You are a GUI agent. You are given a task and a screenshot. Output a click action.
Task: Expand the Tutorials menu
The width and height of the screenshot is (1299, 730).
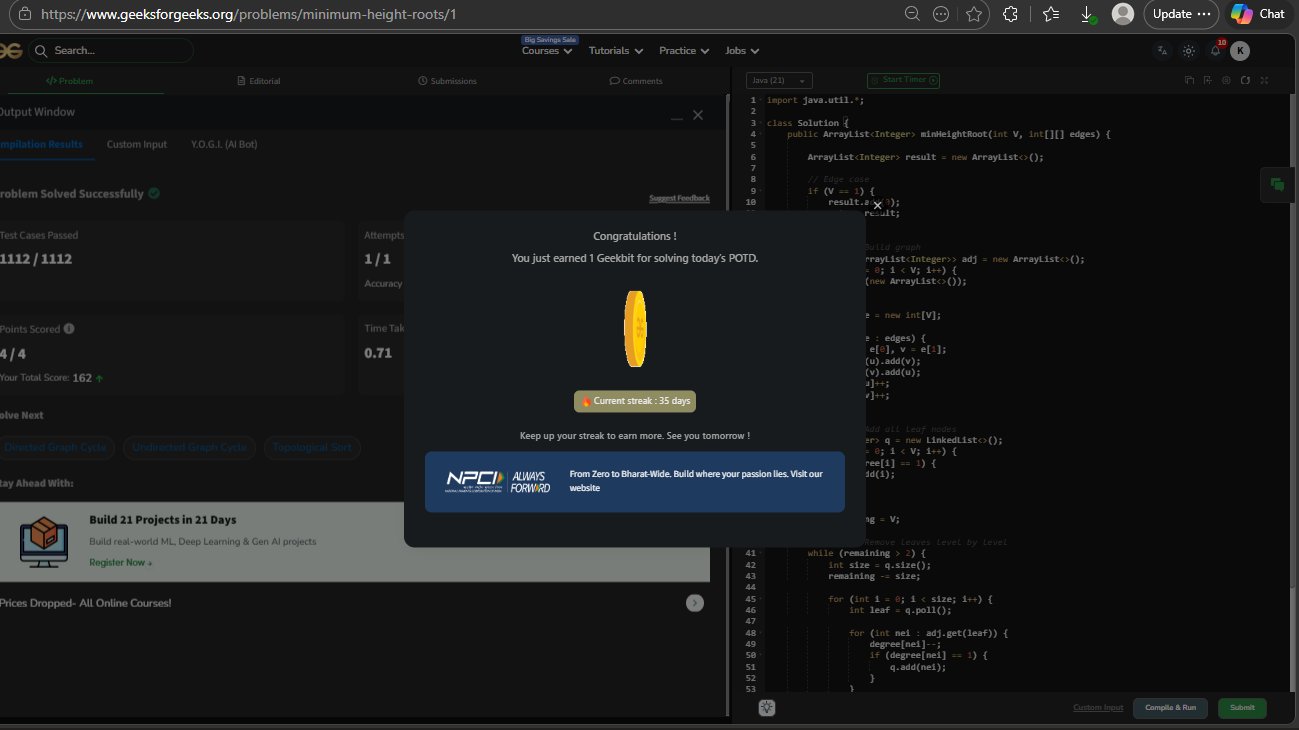pyautogui.click(x=615, y=51)
